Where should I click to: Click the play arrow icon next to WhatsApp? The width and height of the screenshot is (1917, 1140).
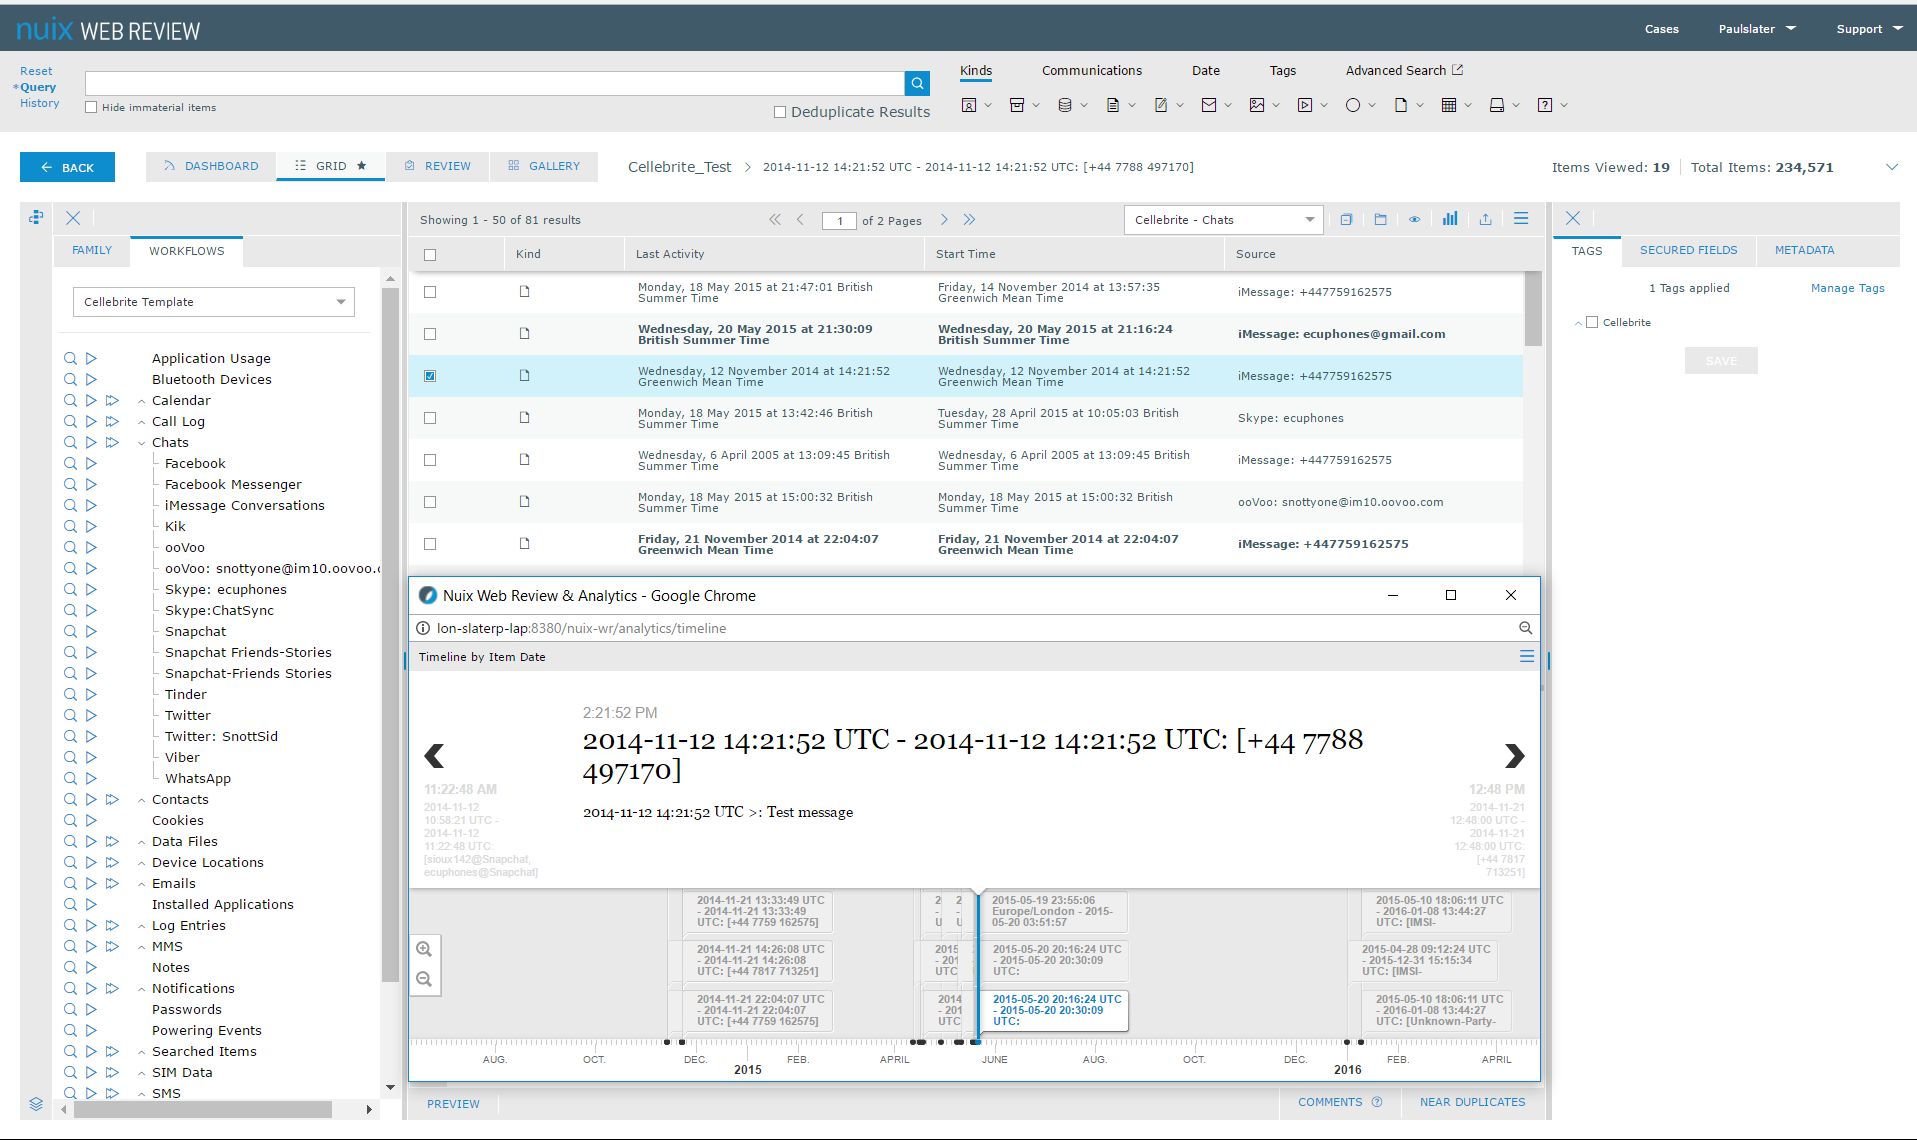pos(91,778)
